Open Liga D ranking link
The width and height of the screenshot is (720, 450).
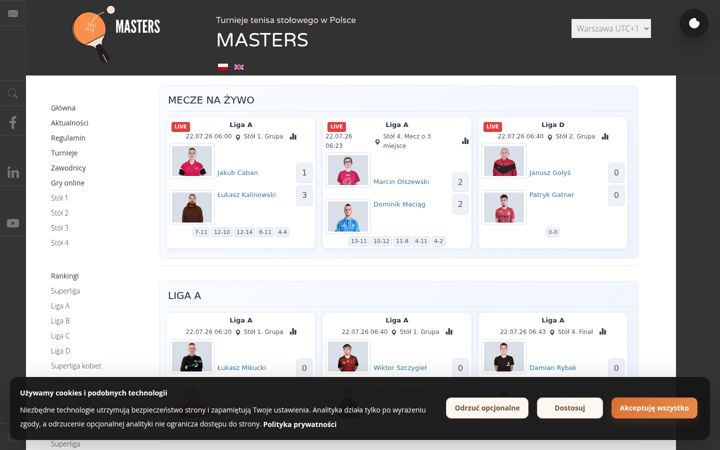pyautogui.click(x=61, y=351)
